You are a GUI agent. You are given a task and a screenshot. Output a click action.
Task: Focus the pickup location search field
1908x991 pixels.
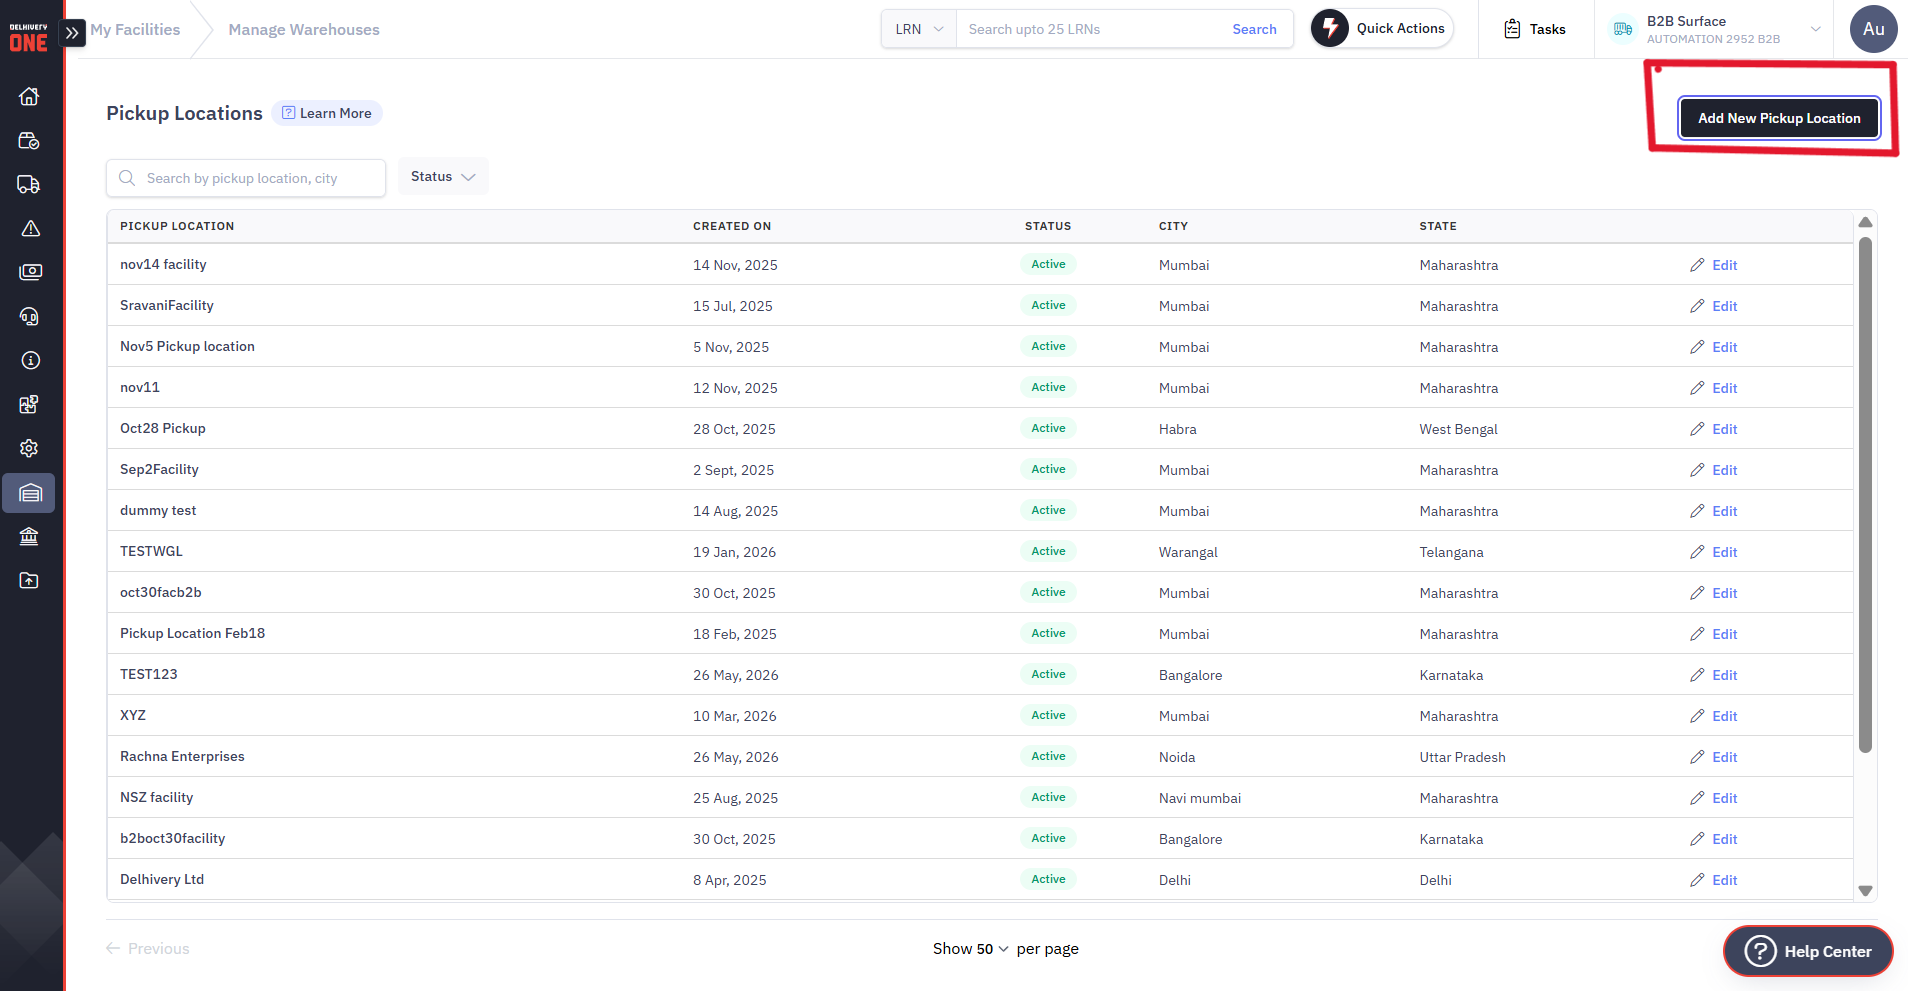click(x=246, y=178)
